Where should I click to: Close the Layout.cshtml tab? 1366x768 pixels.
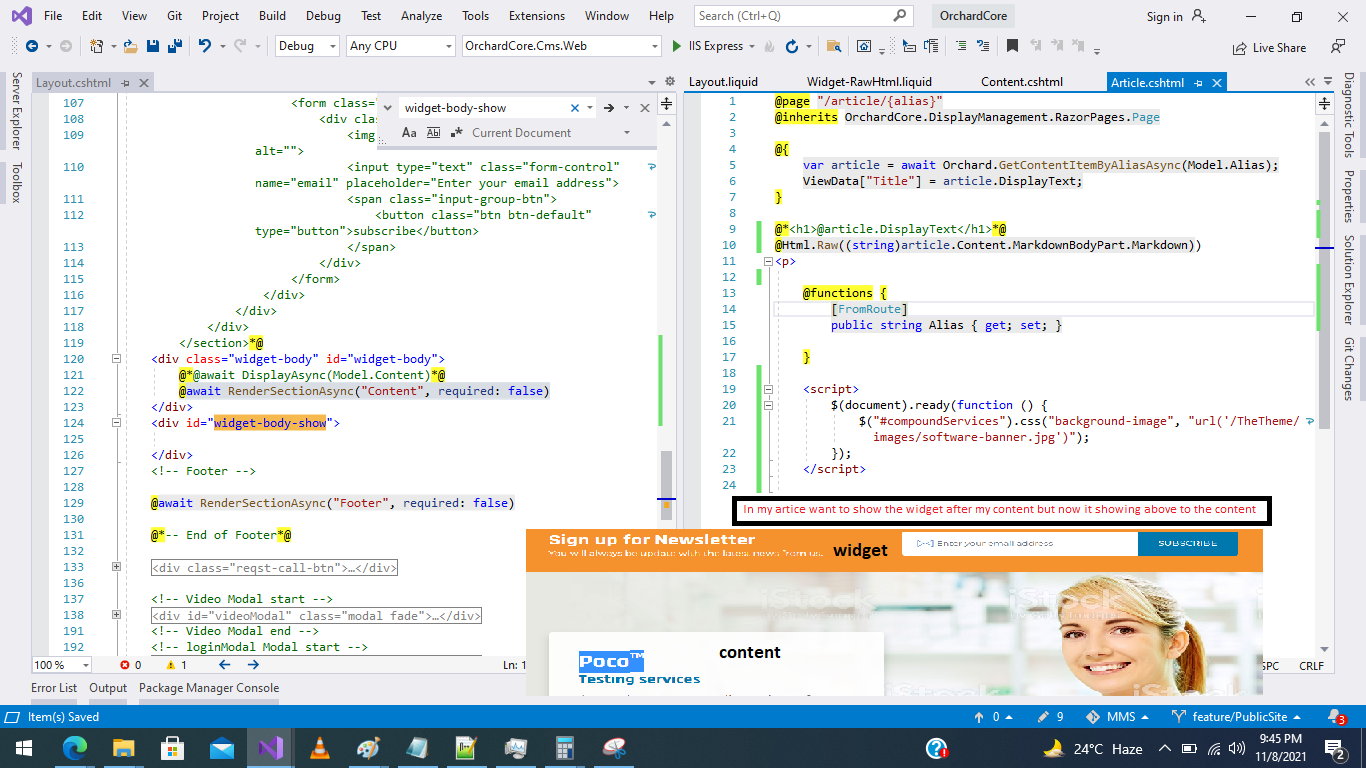pyautogui.click(x=144, y=83)
